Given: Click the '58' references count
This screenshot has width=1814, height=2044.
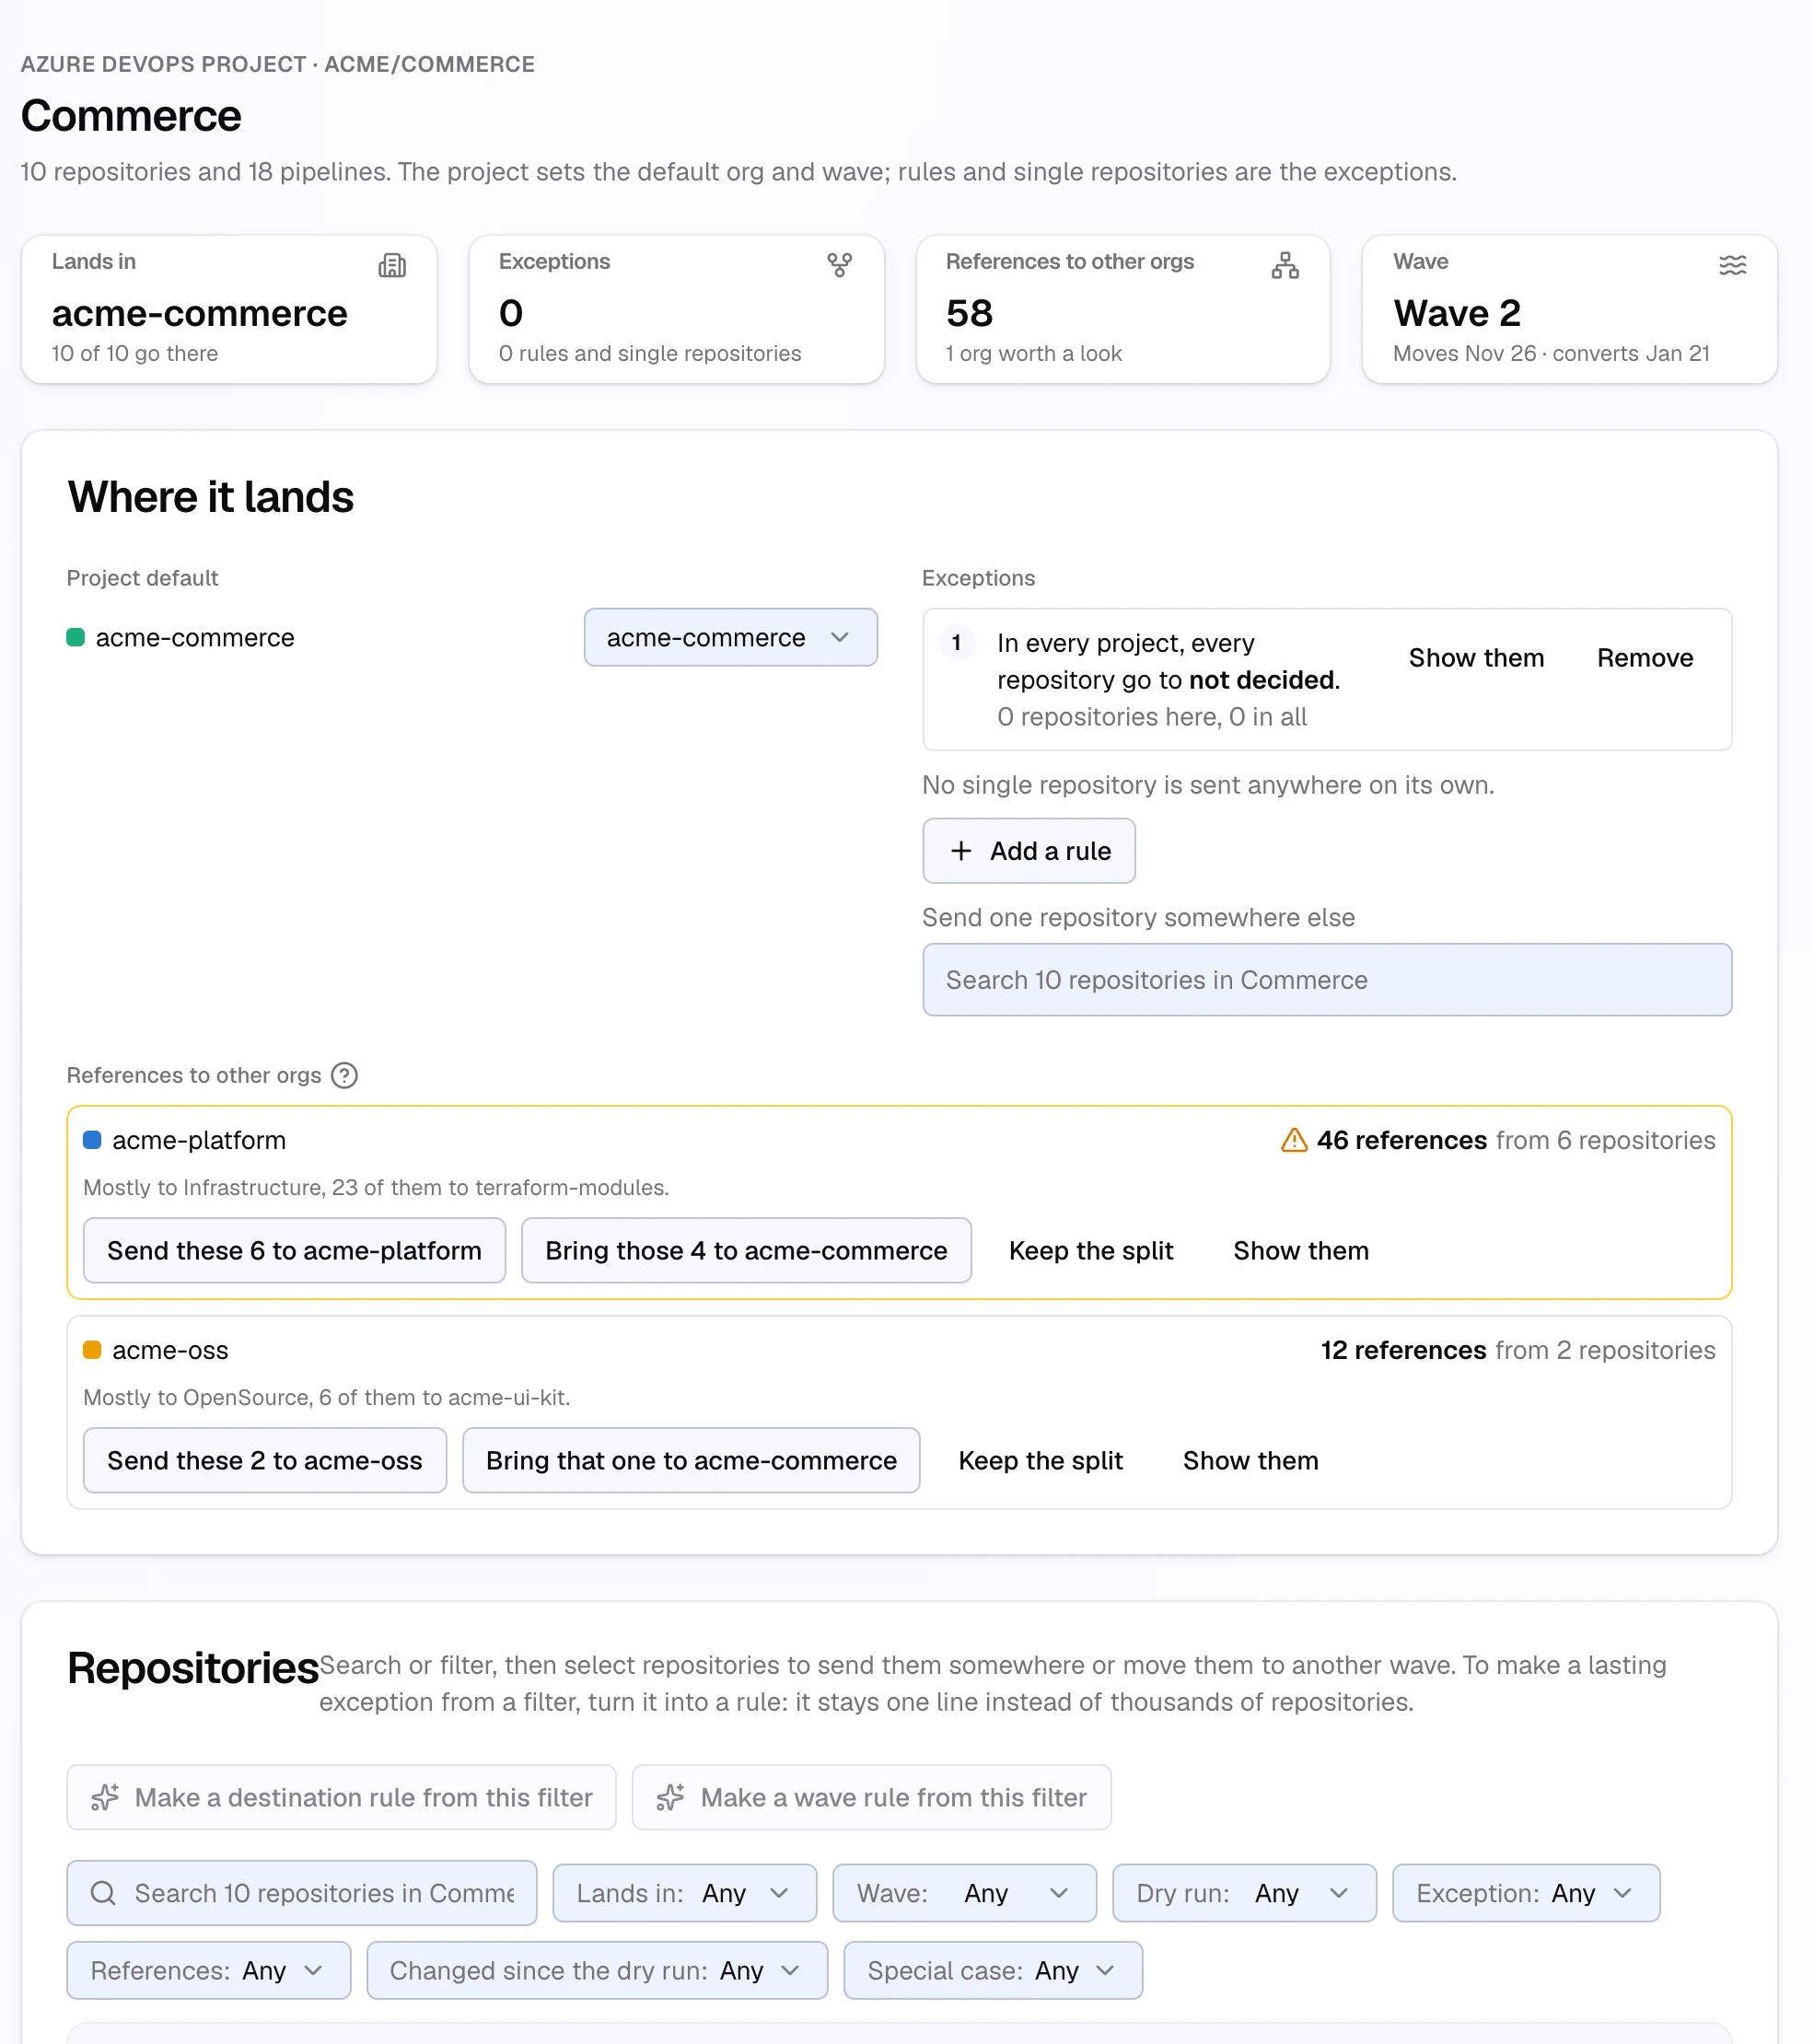Looking at the screenshot, I should click(x=969, y=313).
